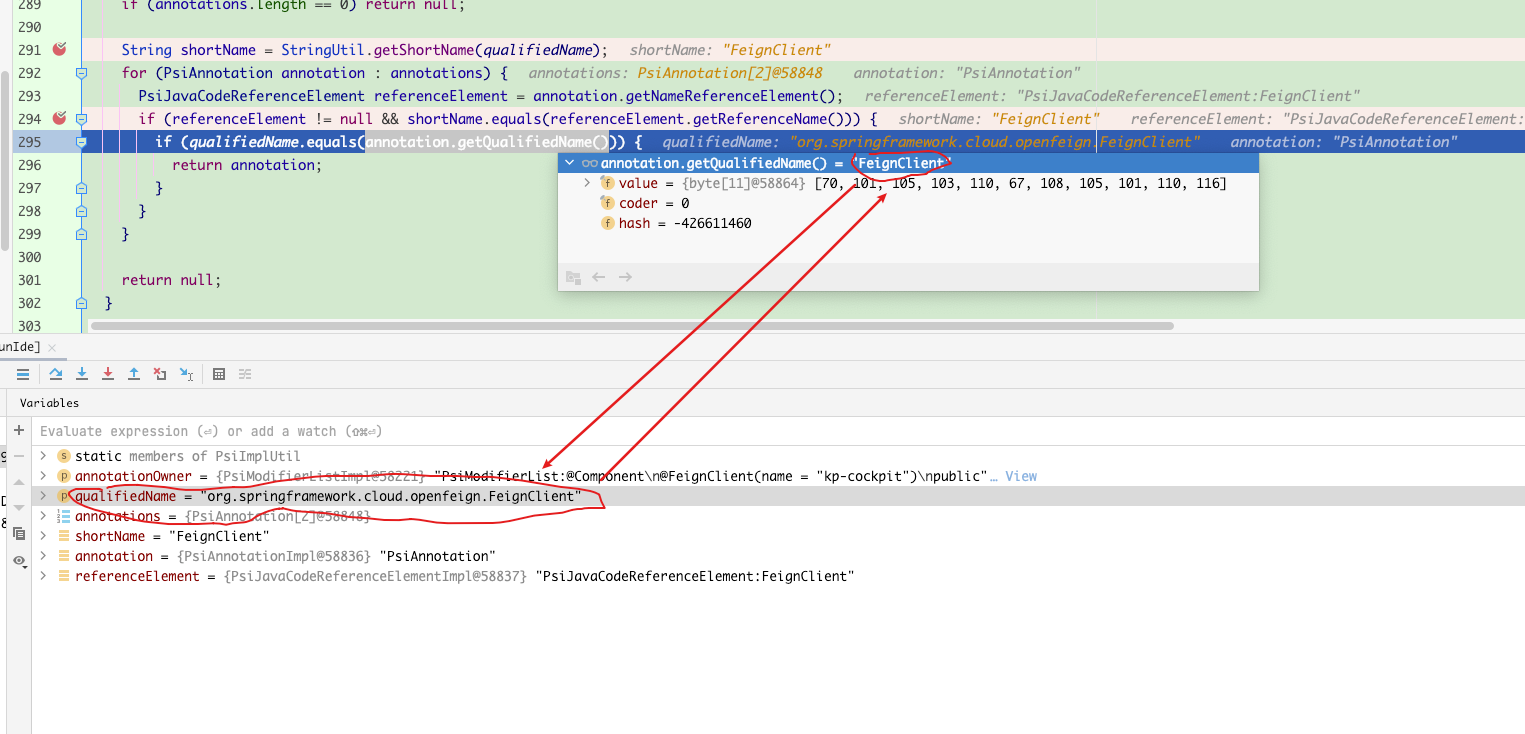
Task: Open the View link next to annotationOwner
Action: tap(1019, 476)
